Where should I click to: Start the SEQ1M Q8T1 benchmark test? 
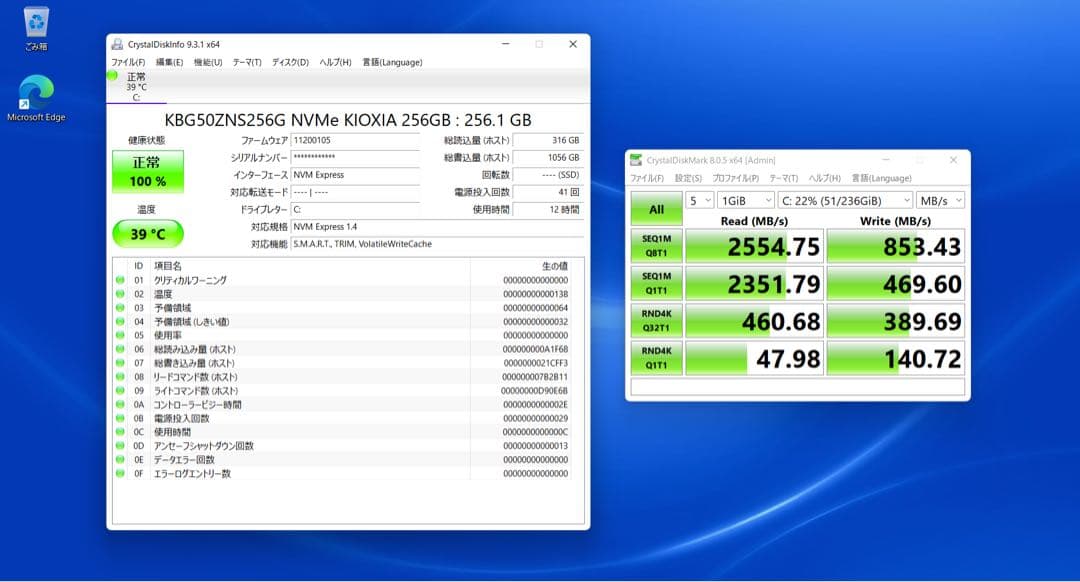tap(657, 245)
